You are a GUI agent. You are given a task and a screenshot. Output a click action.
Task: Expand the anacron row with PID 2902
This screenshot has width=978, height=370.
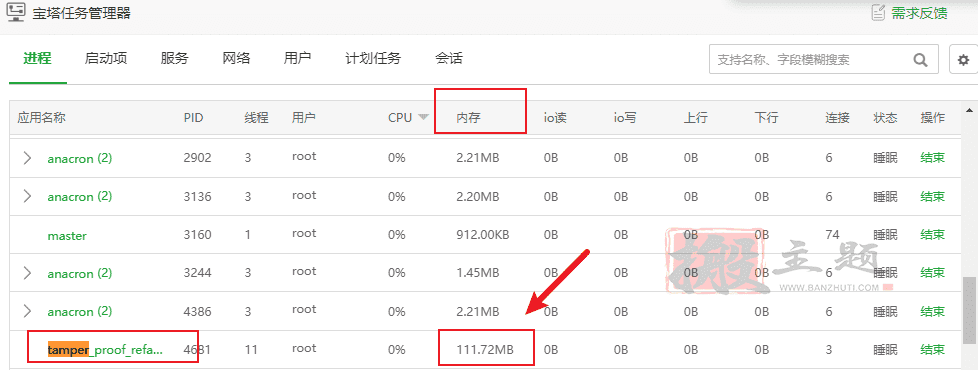(27, 158)
